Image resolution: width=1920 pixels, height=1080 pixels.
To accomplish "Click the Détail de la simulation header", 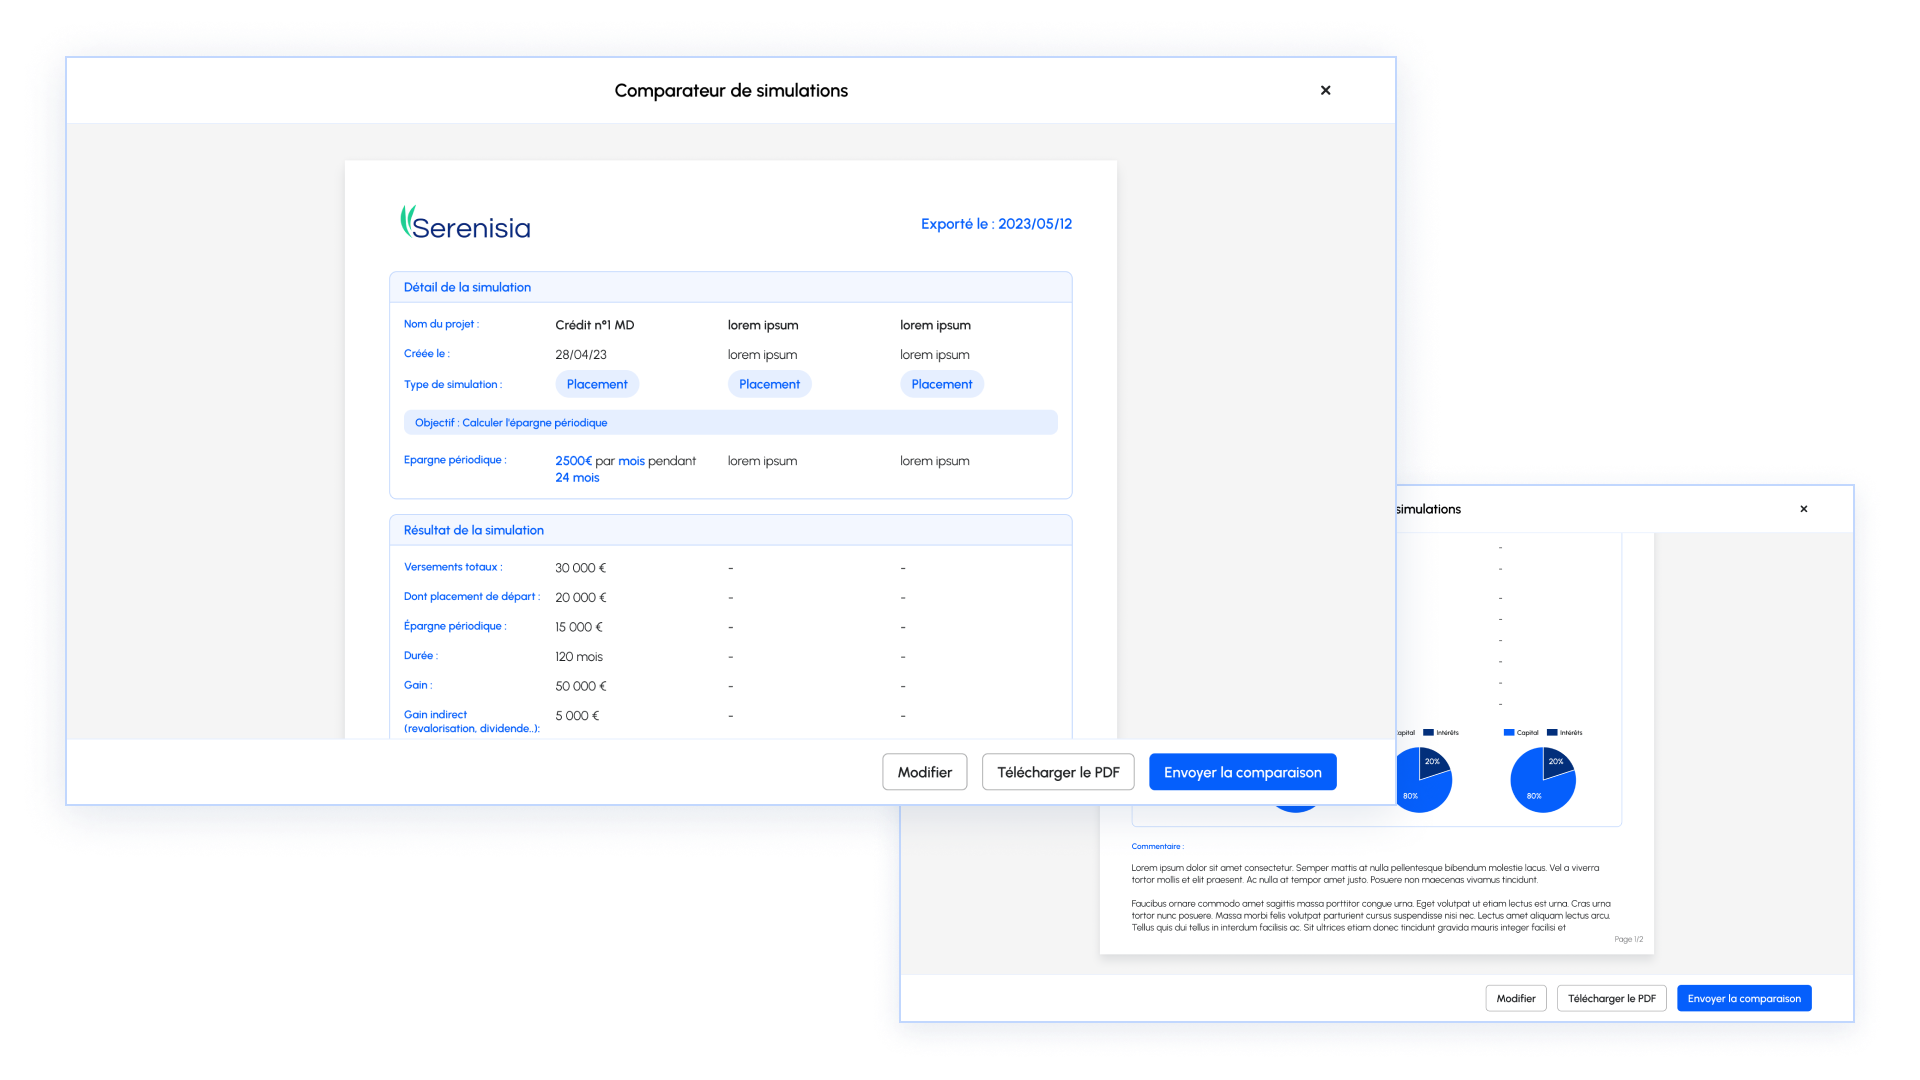I will click(x=730, y=287).
